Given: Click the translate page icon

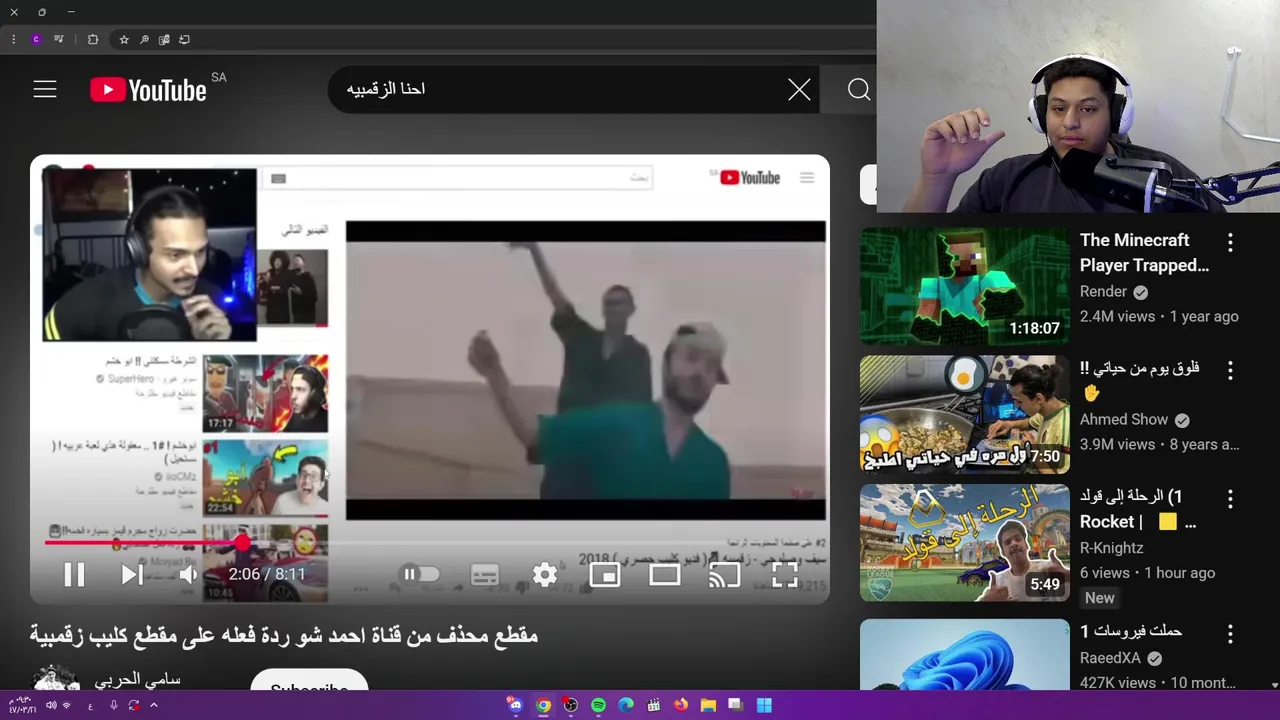Looking at the screenshot, I should pos(164,40).
